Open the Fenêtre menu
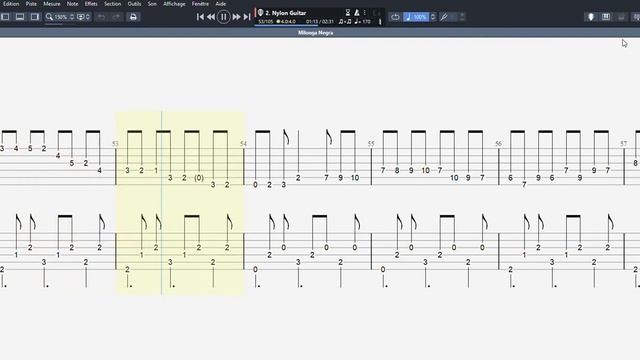Viewport: 640px width, 360px height. point(200,4)
